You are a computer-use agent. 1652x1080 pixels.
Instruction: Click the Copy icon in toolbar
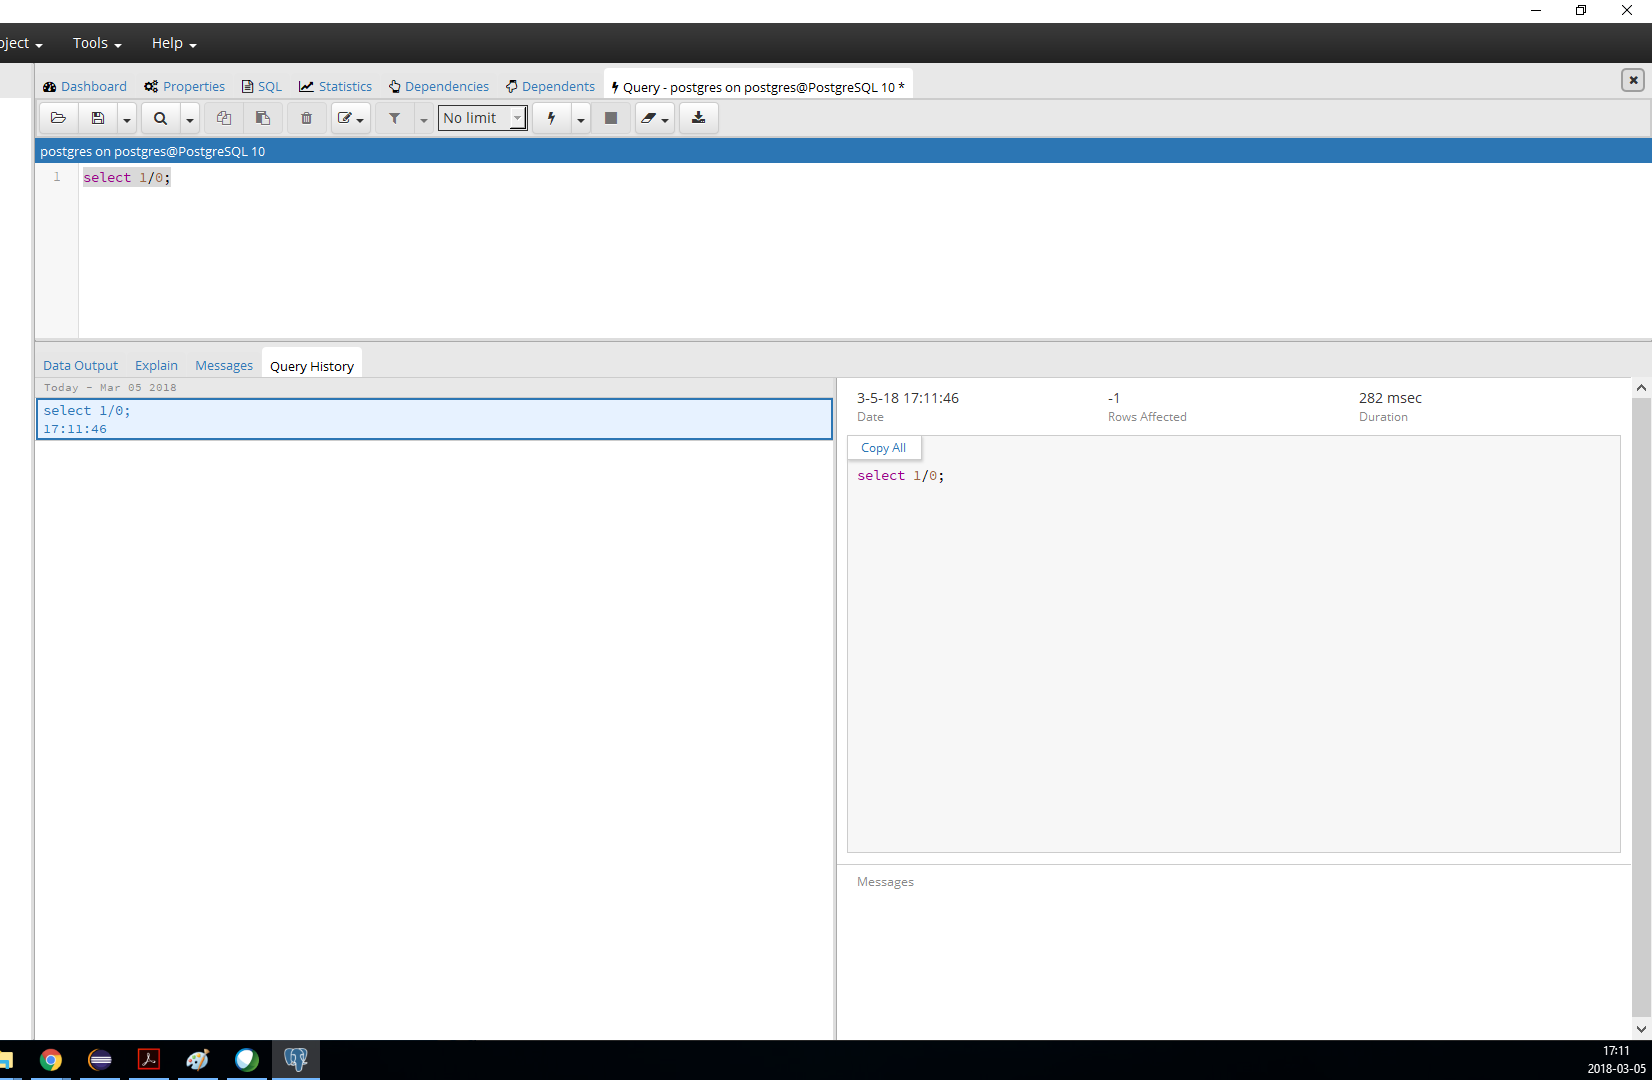[224, 118]
